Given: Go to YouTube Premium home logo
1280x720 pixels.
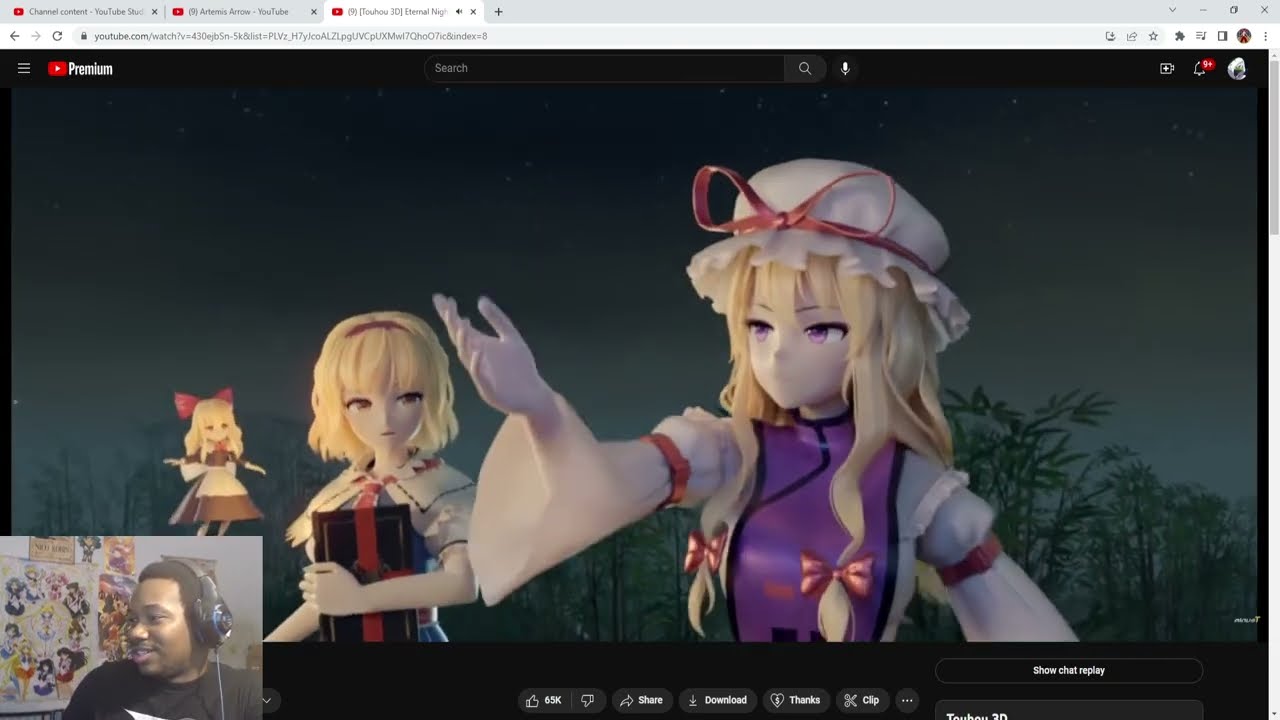Looking at the screenshot, I should [x=80, y=68].
